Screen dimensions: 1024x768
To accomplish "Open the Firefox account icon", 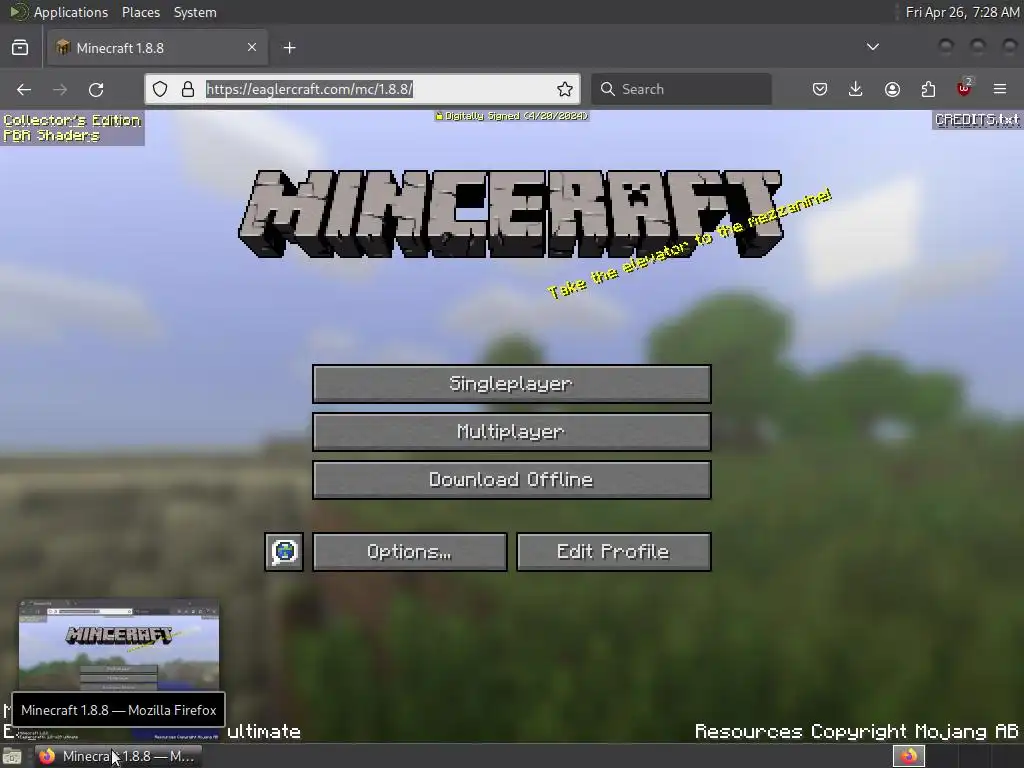I will click(892, 89).
